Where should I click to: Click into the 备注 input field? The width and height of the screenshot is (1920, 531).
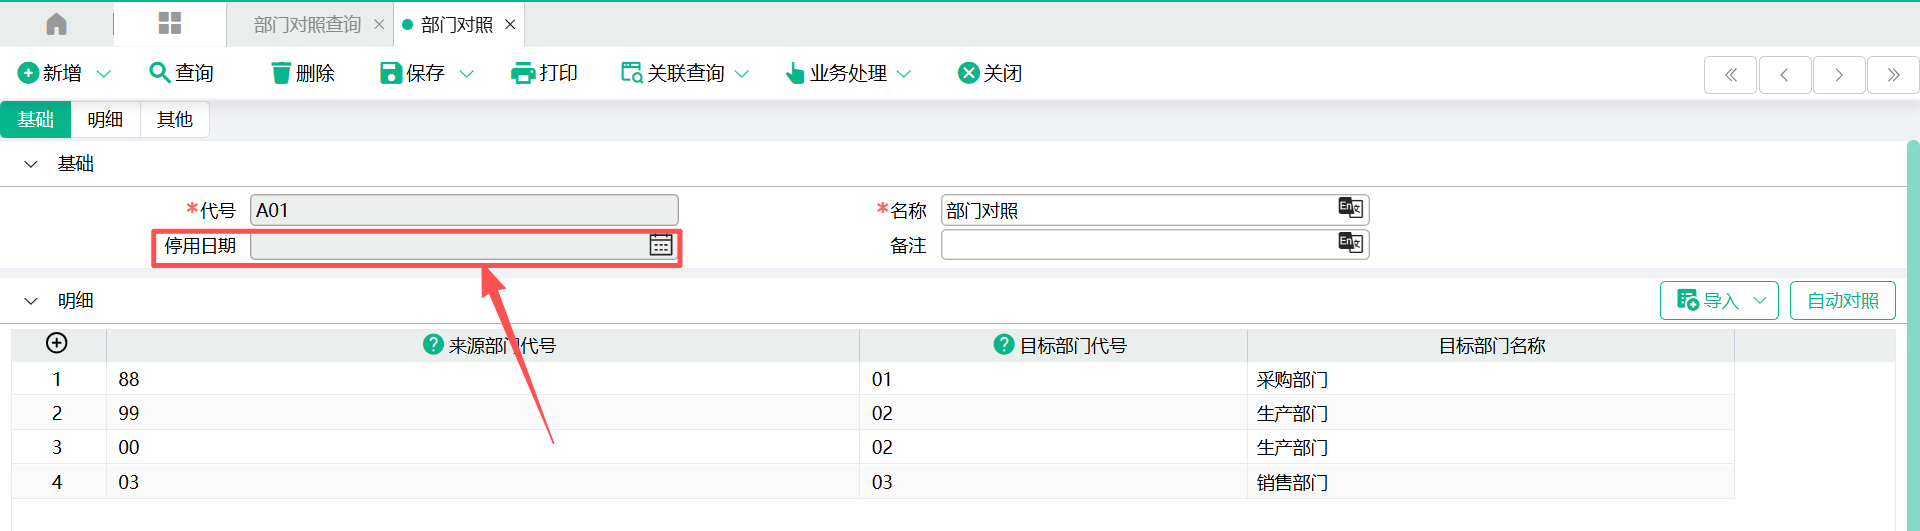[1135, 245]
